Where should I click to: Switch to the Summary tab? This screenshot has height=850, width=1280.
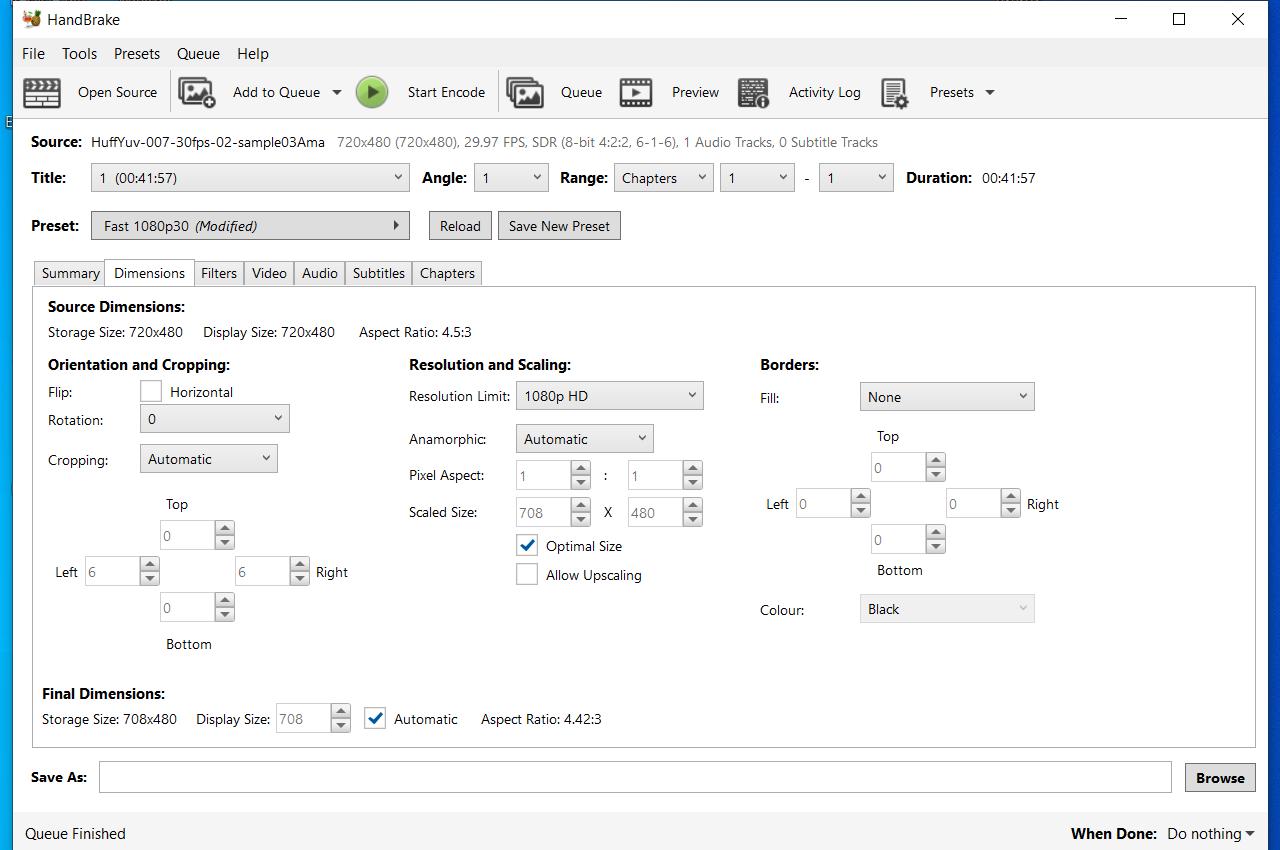pyautogui.click(x=70, y=273)
